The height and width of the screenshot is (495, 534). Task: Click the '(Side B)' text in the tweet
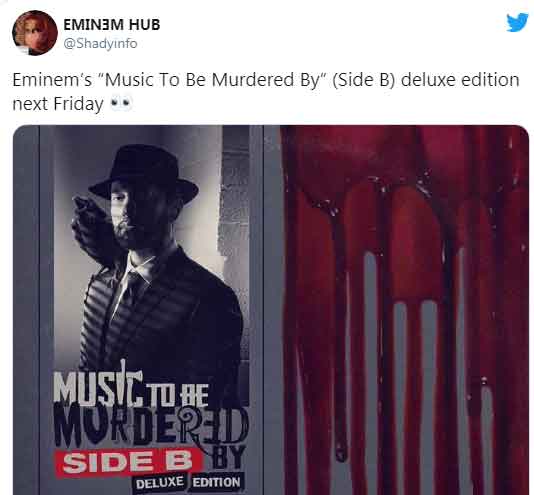[363, 80]
